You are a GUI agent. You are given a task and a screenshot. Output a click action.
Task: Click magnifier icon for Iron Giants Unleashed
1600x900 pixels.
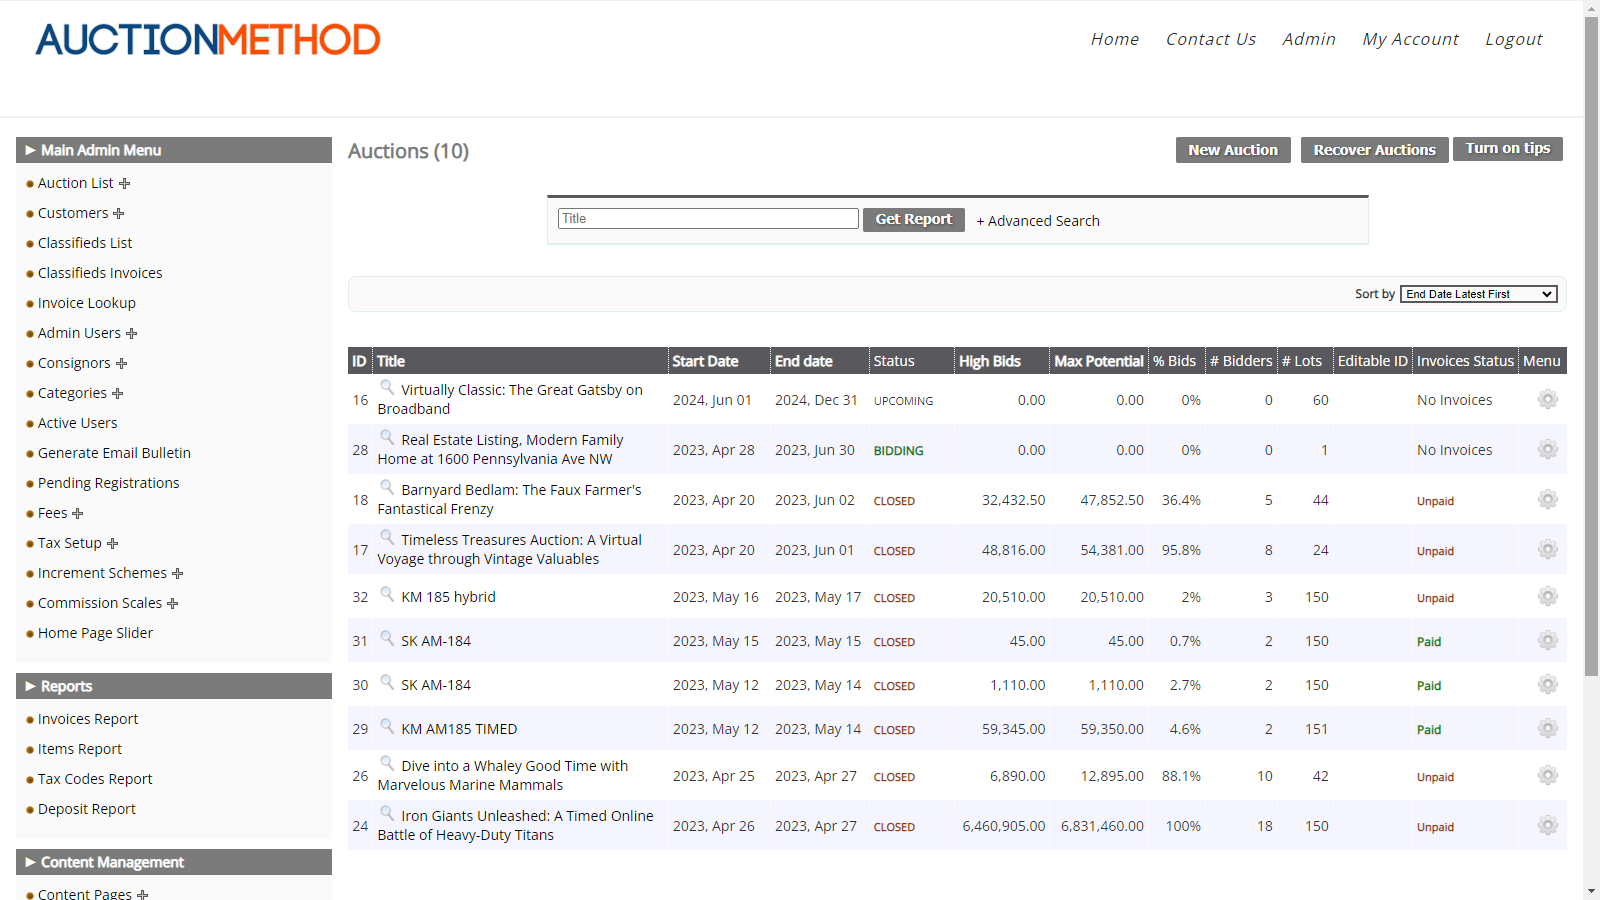(x=387, y=813)
